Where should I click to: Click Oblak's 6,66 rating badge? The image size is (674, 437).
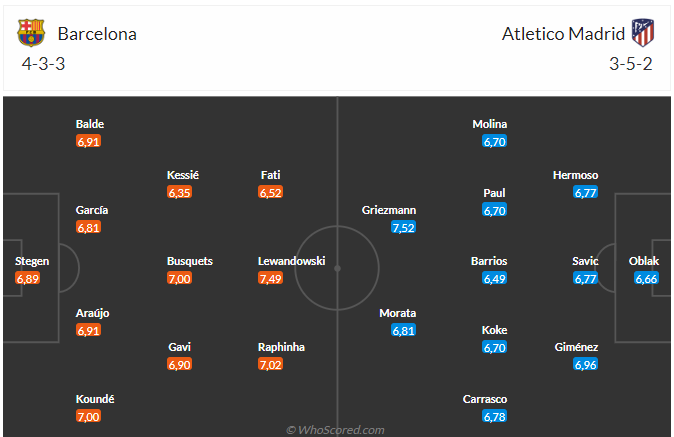point(646,278)
